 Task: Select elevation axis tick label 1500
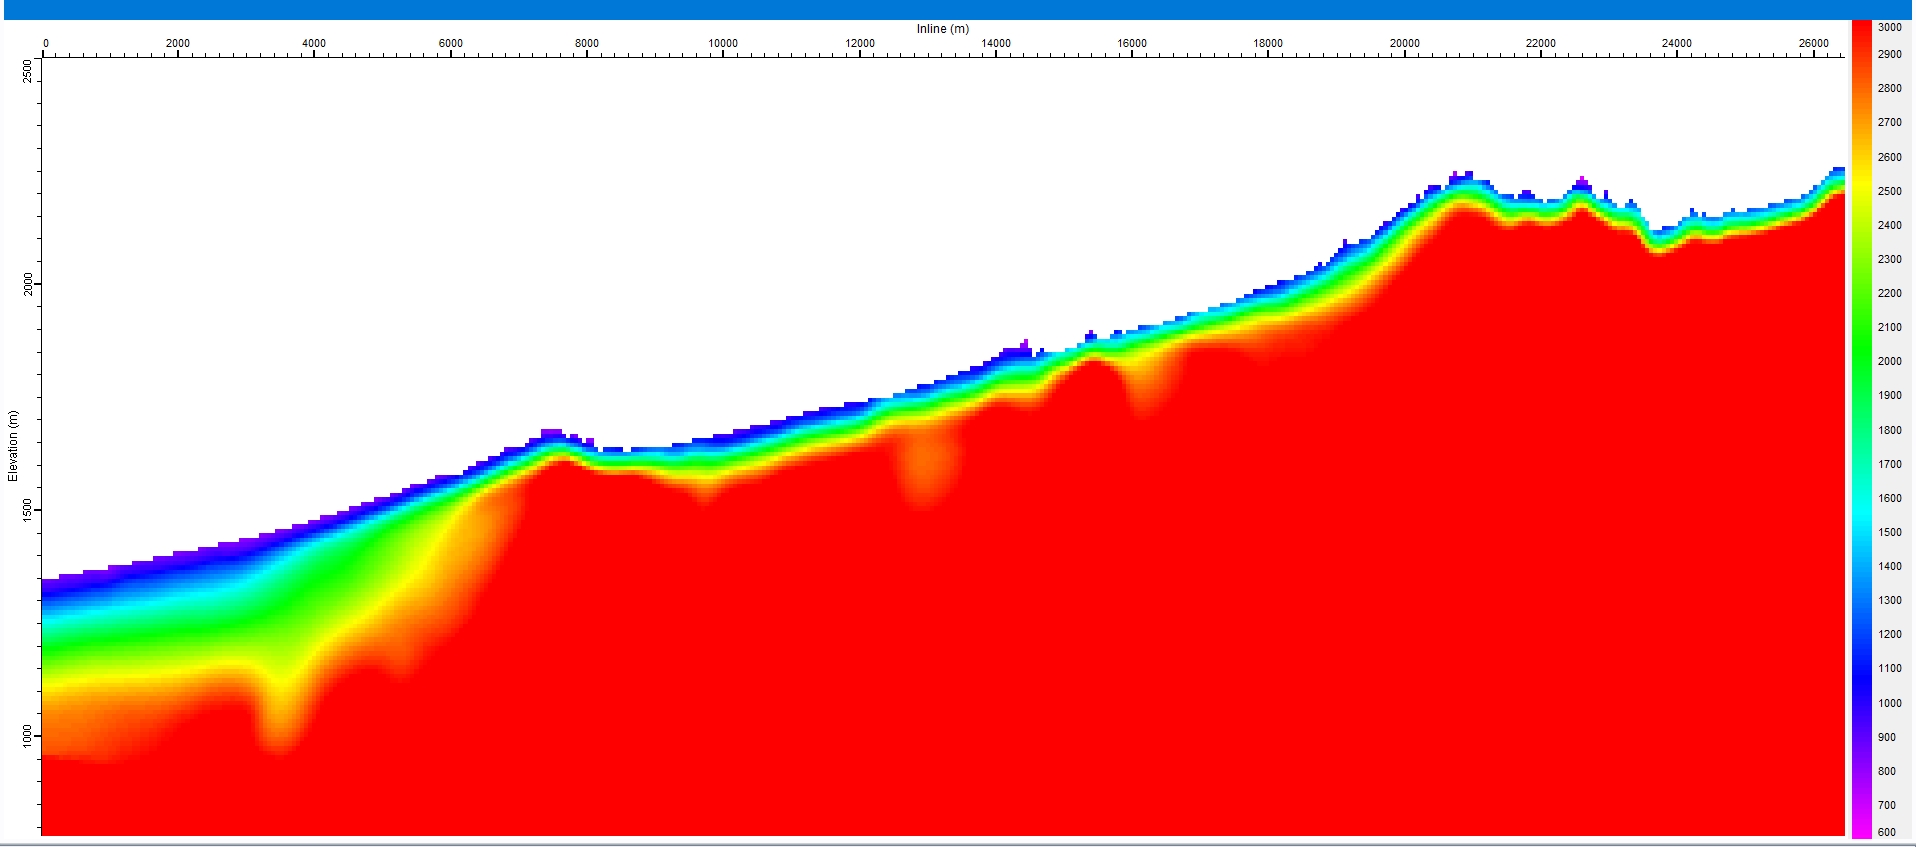click(x=27, y=510)
